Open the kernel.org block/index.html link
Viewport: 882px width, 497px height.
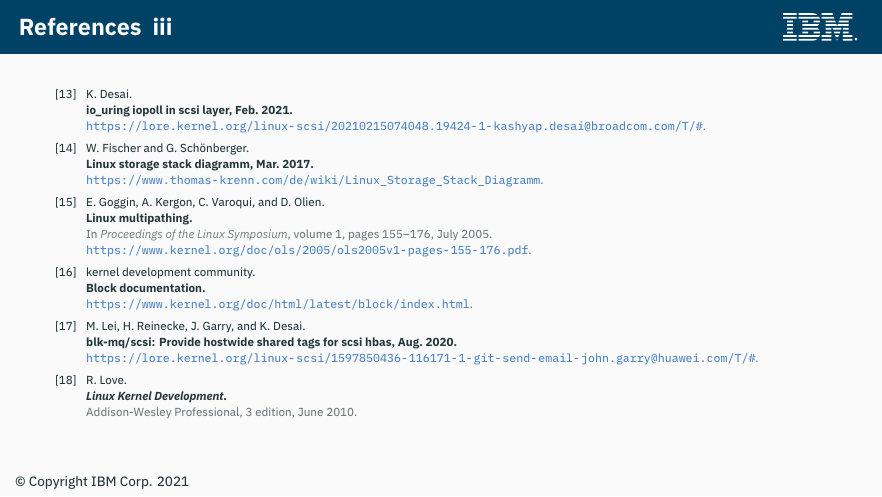[x=278, y=304]
